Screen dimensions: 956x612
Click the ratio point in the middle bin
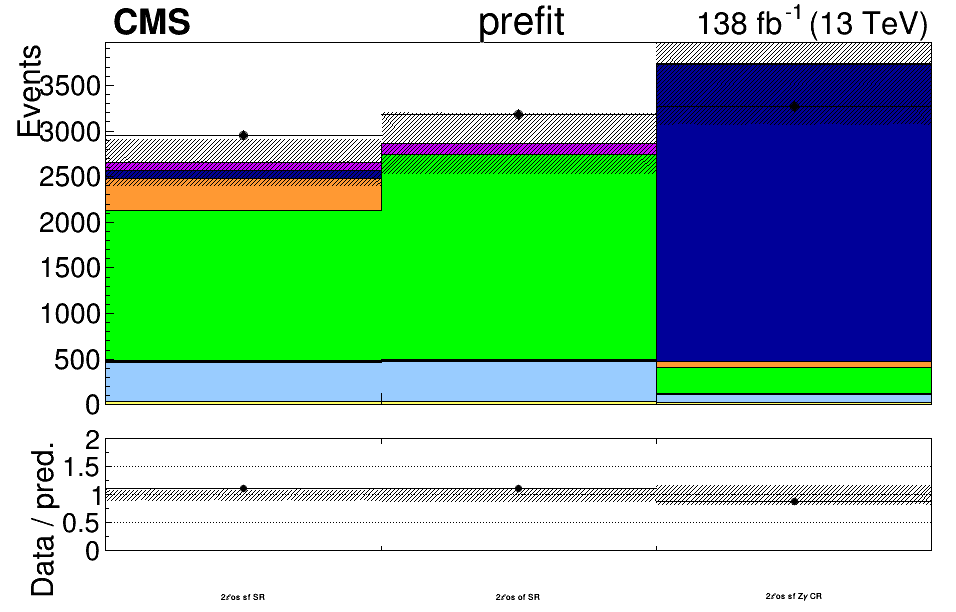[x=518, y=488]
